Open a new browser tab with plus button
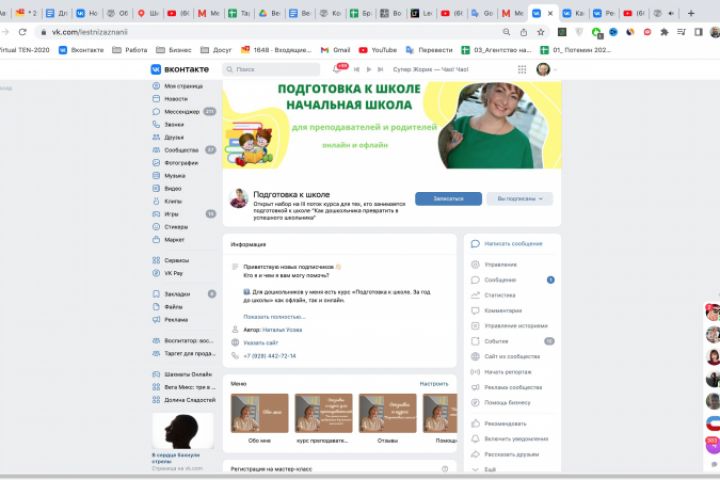 691,13
